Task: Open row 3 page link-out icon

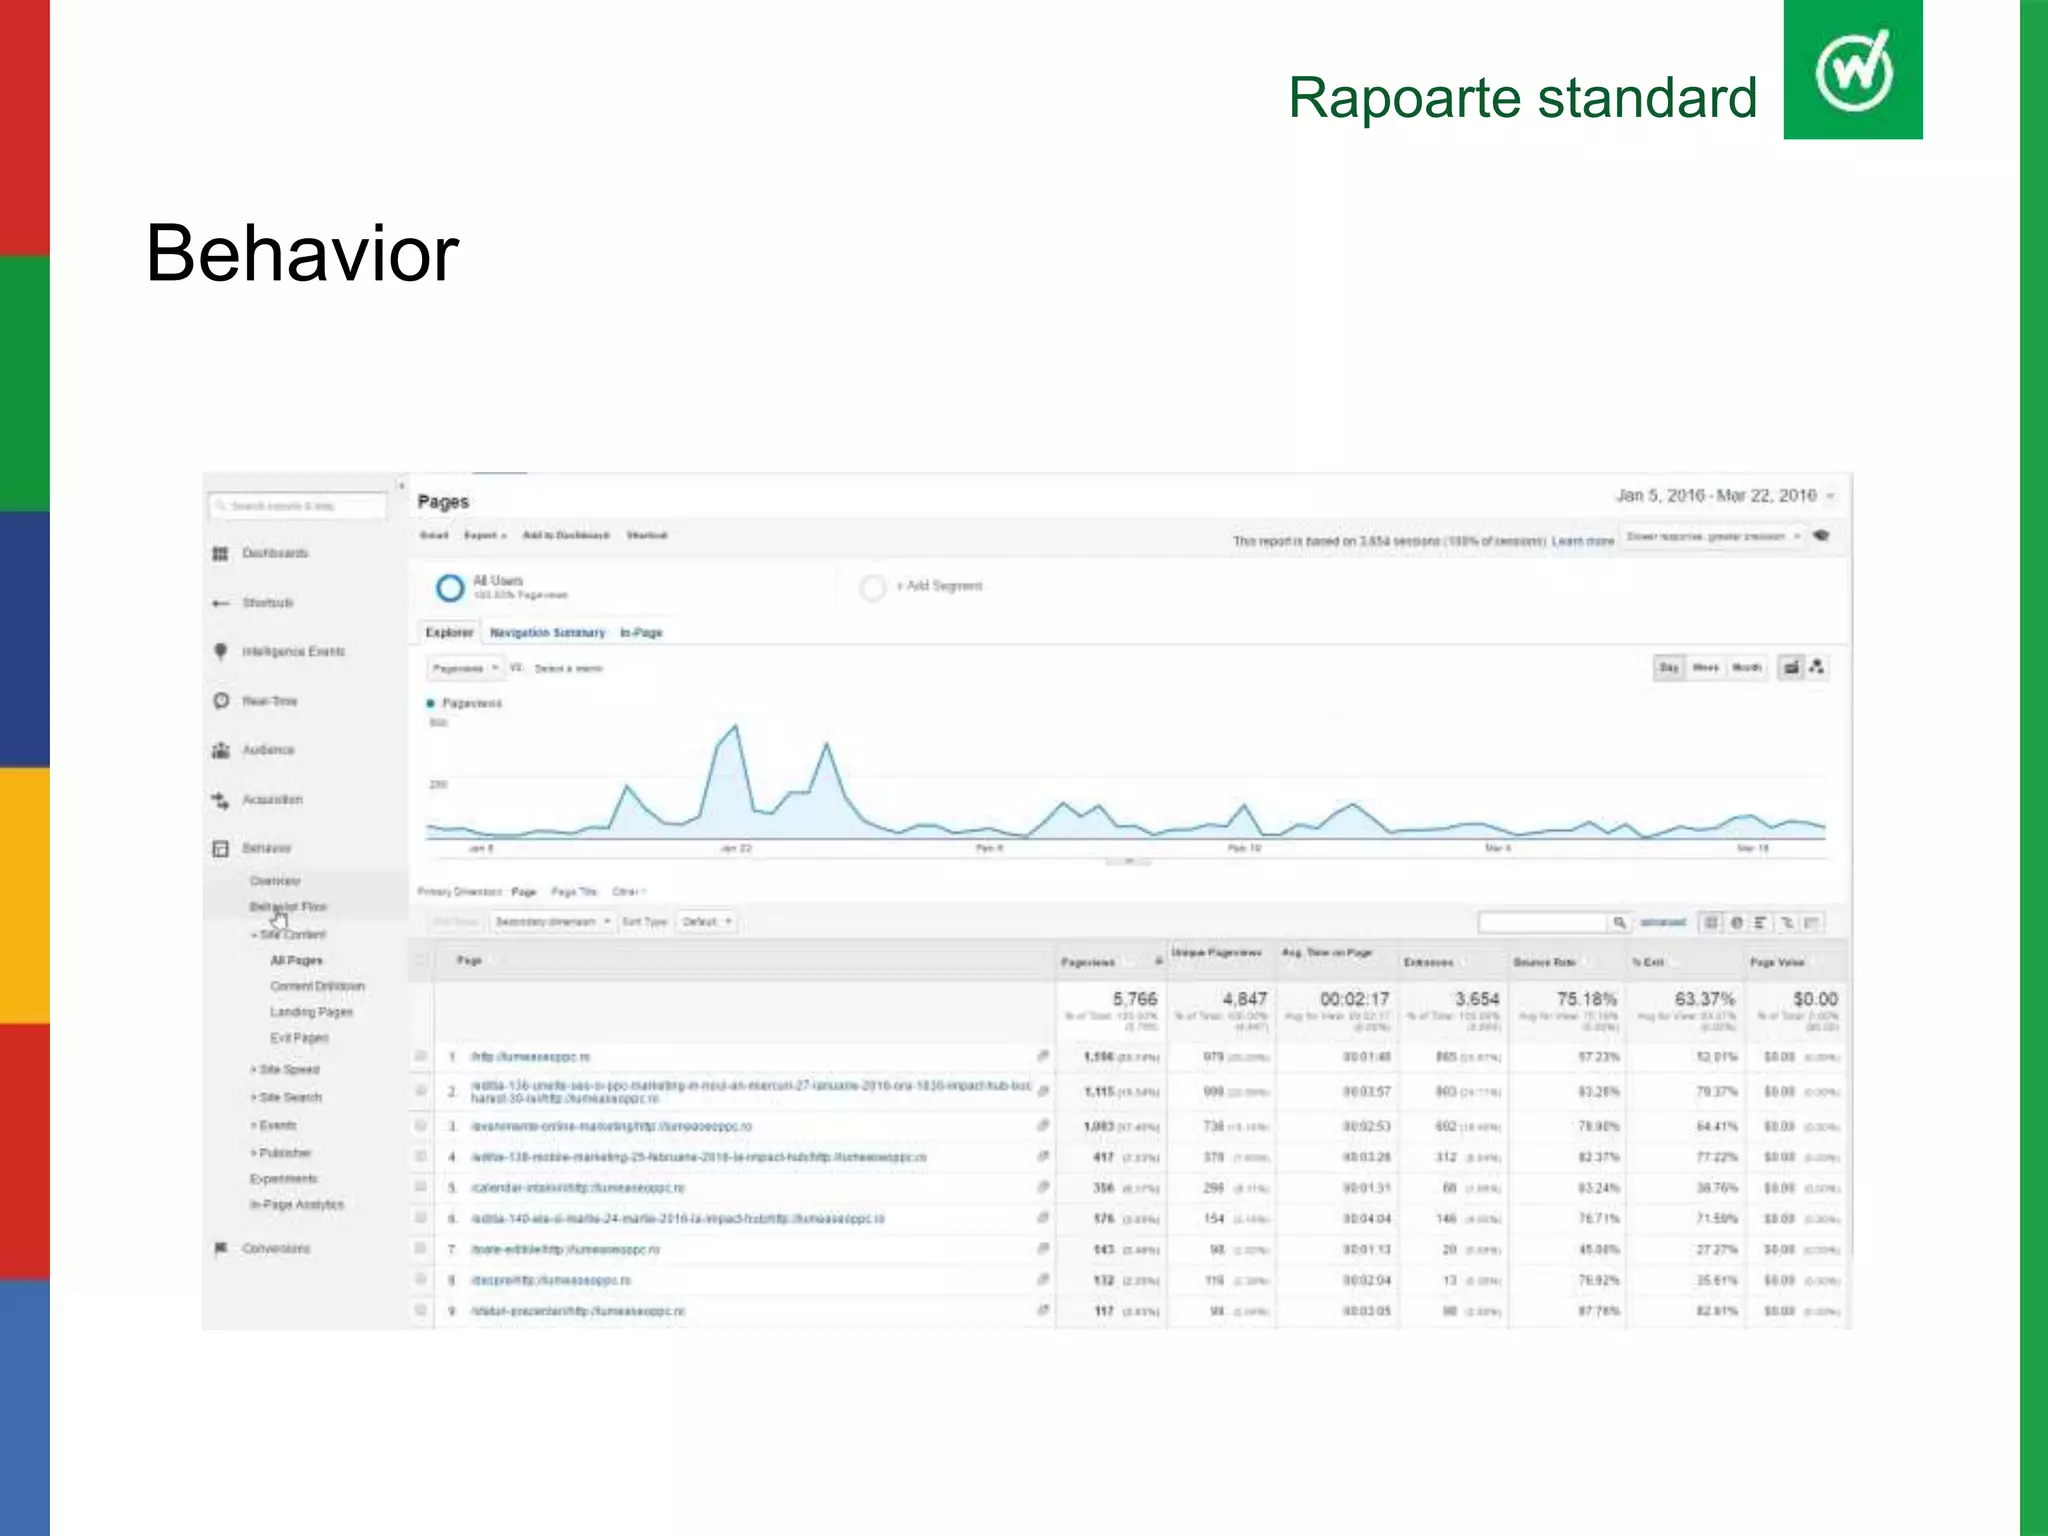Action: click(1043, 1126)
